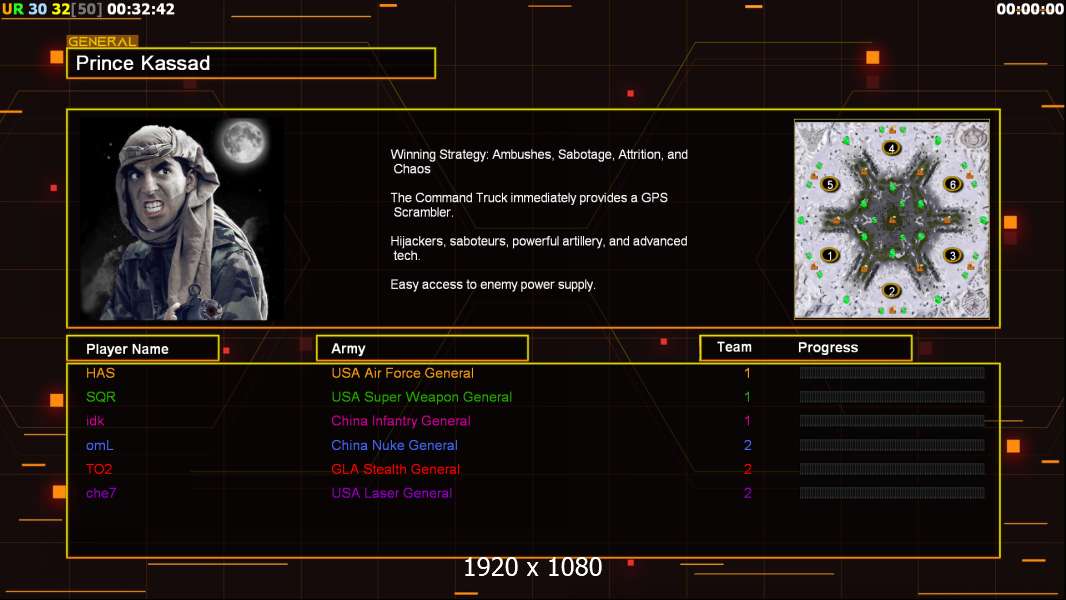Image resolution: width=1066 pixels, height=600 pixels.
Task: Click the Winning Strategy description text
Action: coord(539,162)
